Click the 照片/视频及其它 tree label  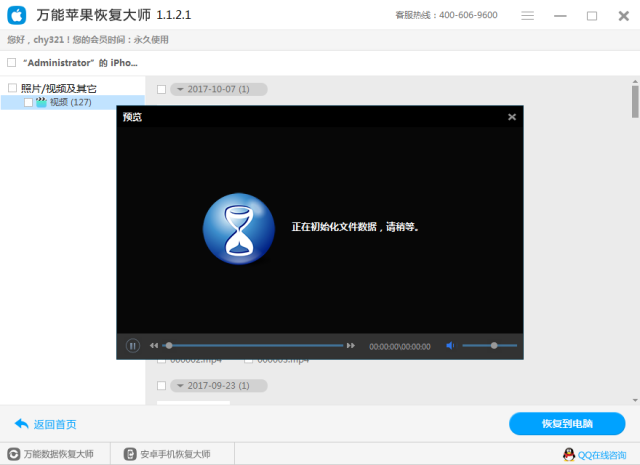click(59, 89)
